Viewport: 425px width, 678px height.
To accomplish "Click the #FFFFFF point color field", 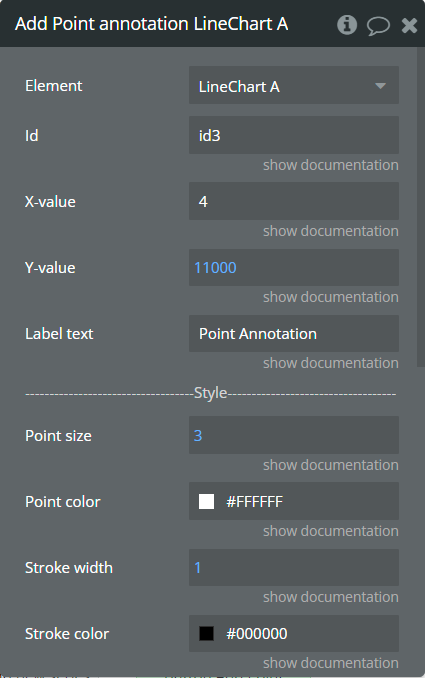I will pos(294,501).
